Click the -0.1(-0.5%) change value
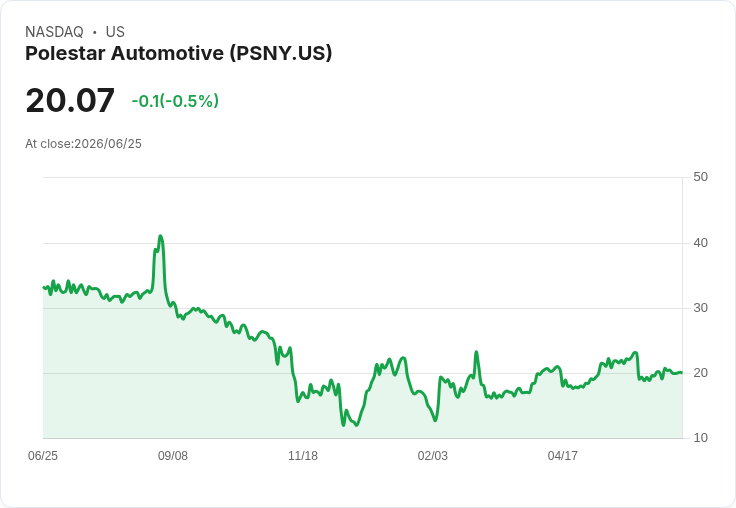The width and height of the screenshot is (736, 508). [175, 101]
